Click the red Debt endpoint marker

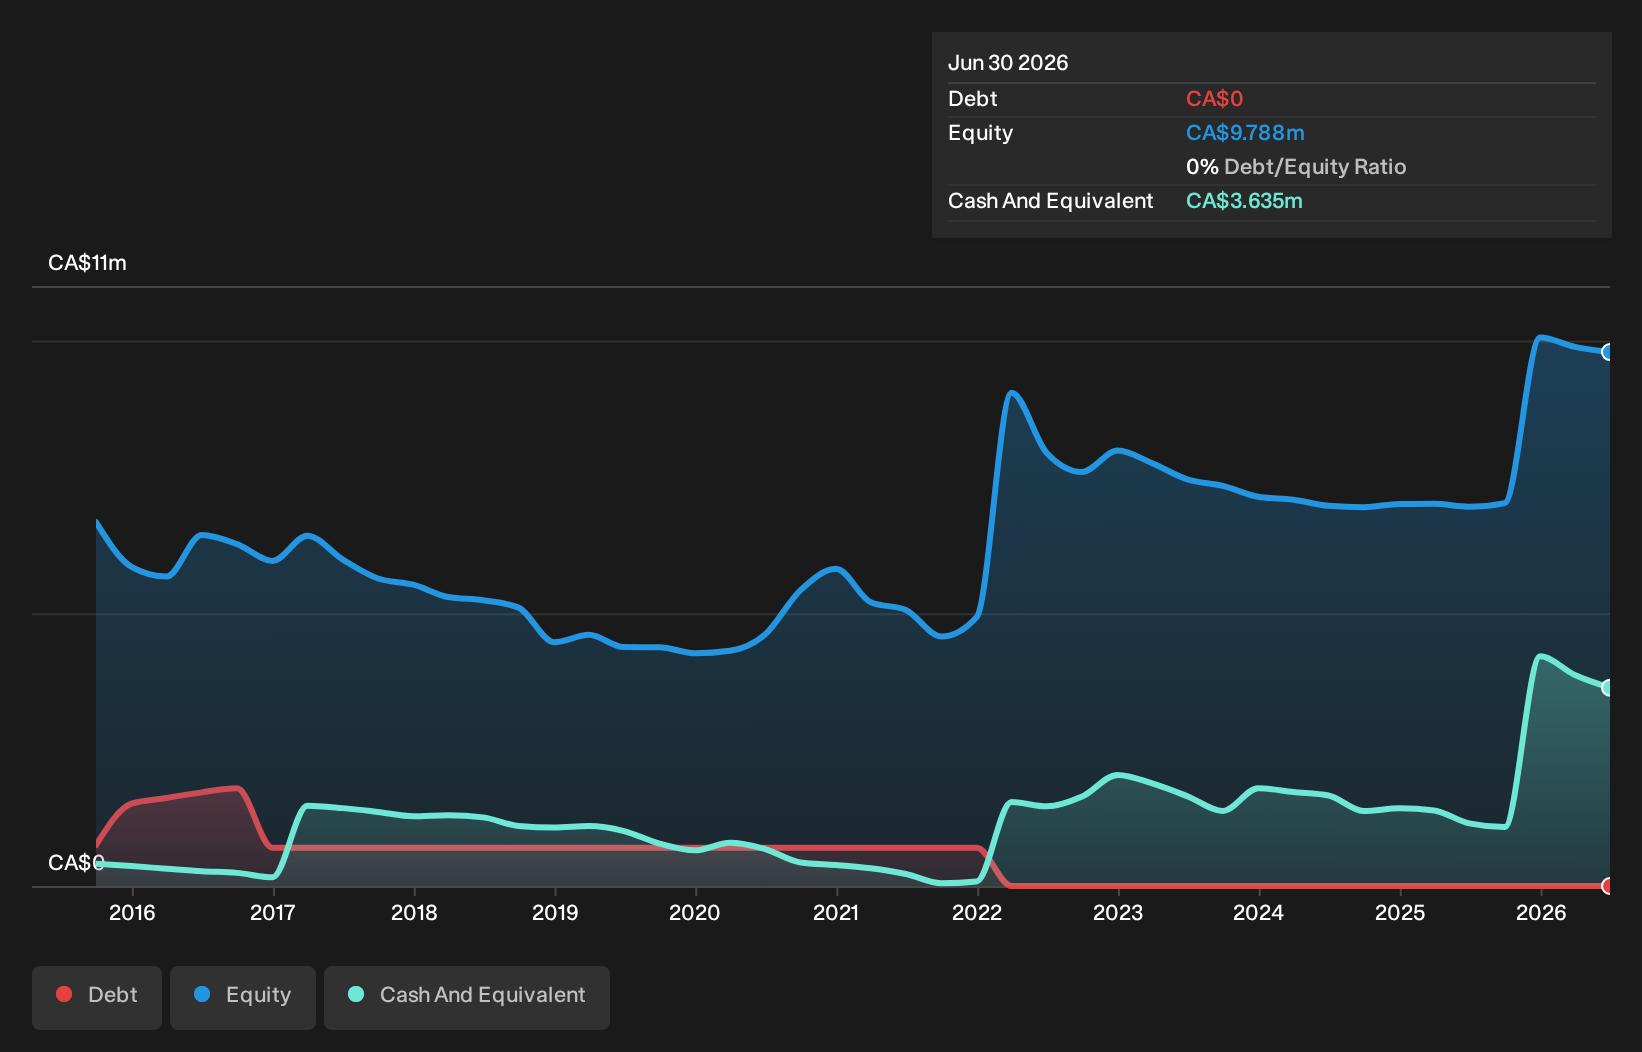pos(1608,886)
